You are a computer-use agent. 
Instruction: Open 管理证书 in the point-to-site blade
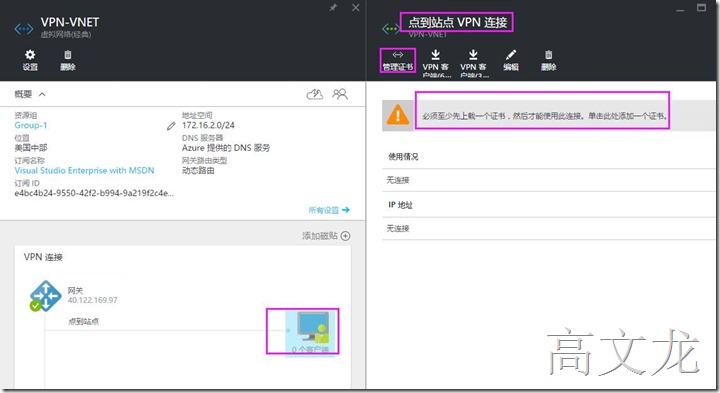(x=398, y=60)
